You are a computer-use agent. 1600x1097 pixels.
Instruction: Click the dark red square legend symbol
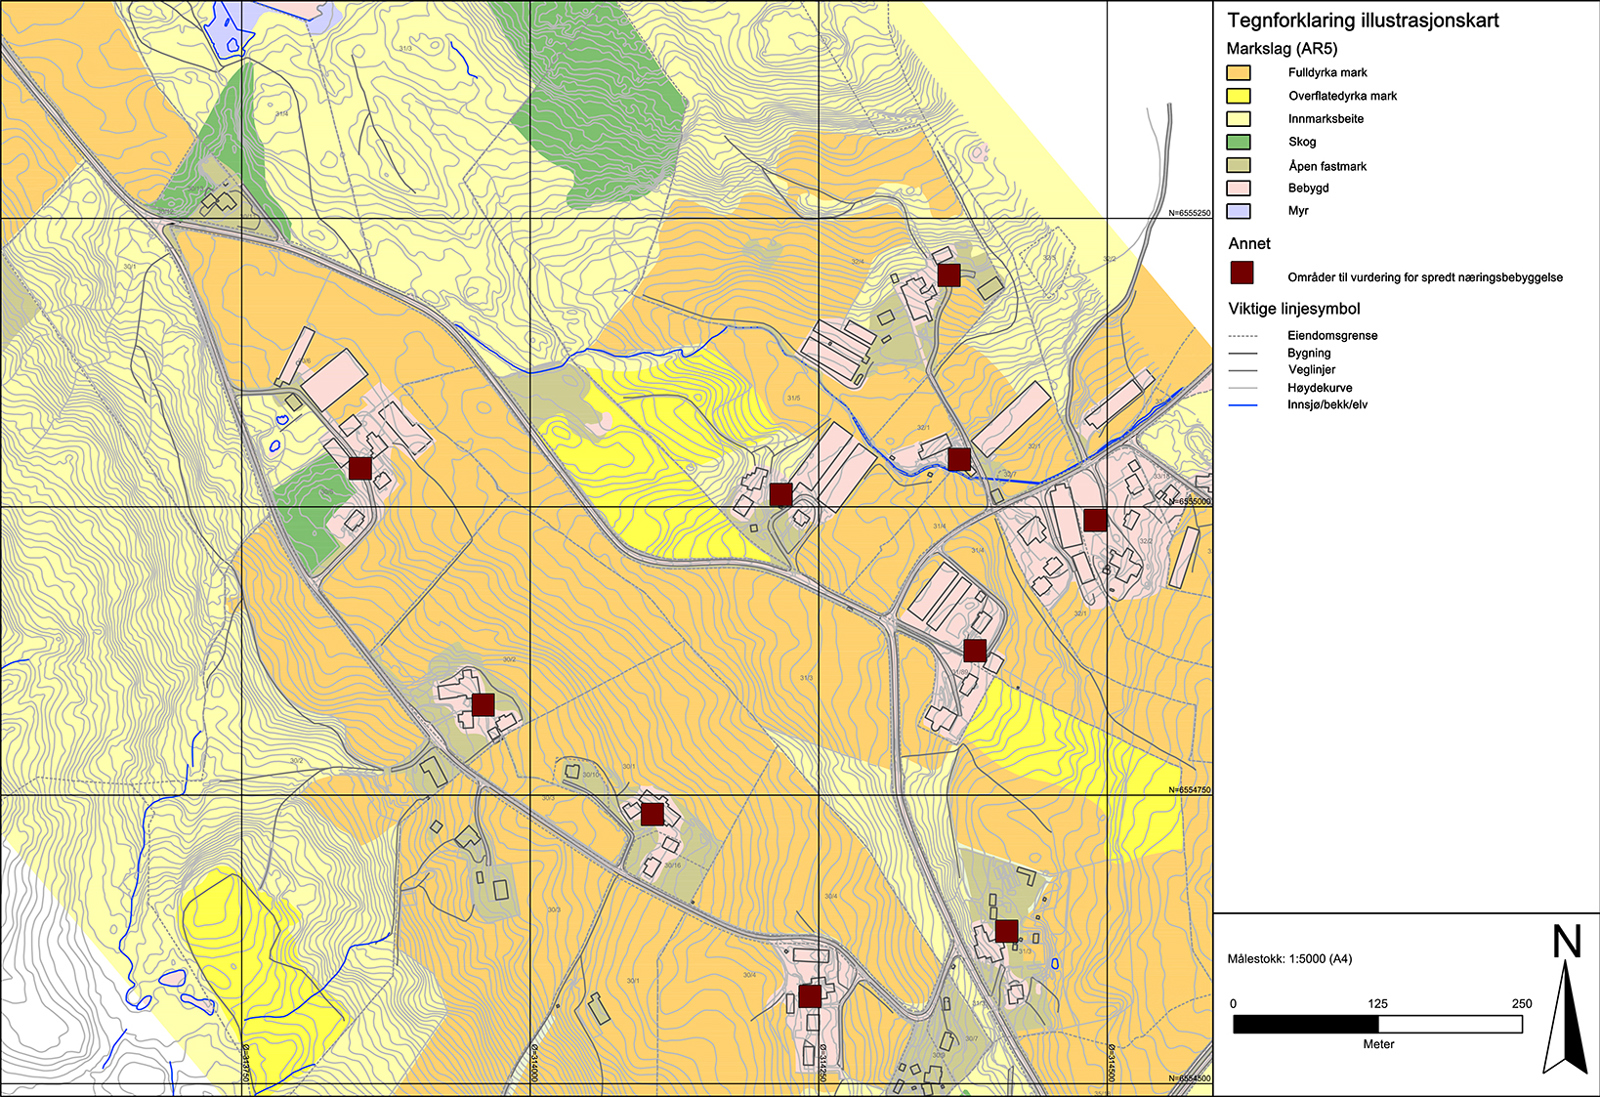(1241, 273)
